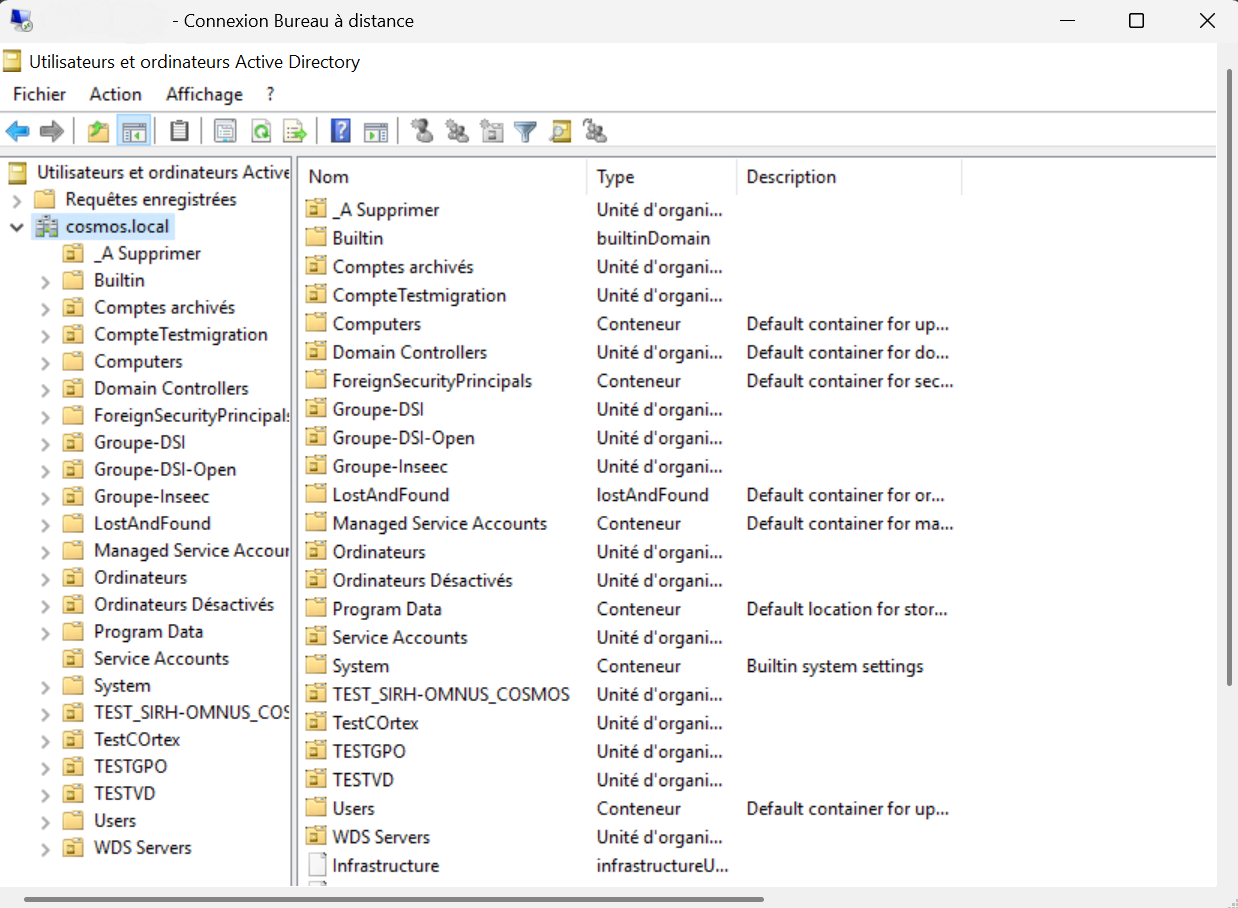This screenshot has height=908, width=1238.
Task: Select Users in the left tree
Action: 115,821
